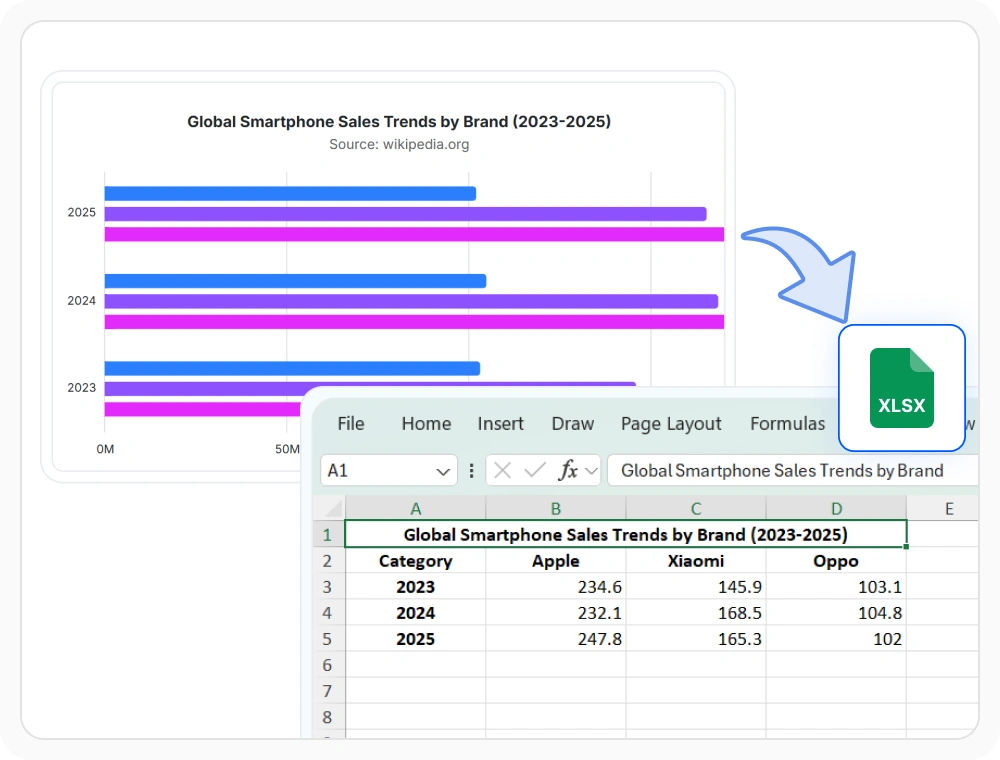This screenshot has height=760, width=1000.
Task: Click the Category header cell
Action: [415, 560]
